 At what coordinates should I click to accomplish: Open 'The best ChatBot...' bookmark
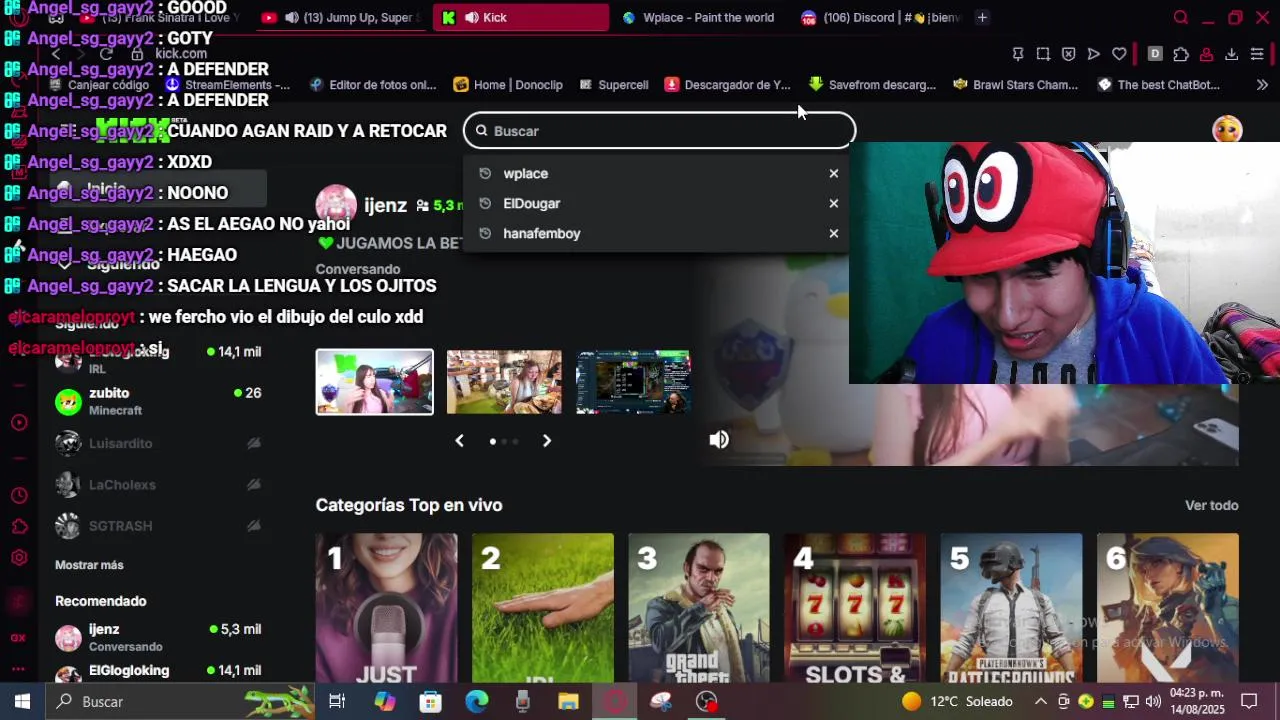click(x=1158, y=85)
